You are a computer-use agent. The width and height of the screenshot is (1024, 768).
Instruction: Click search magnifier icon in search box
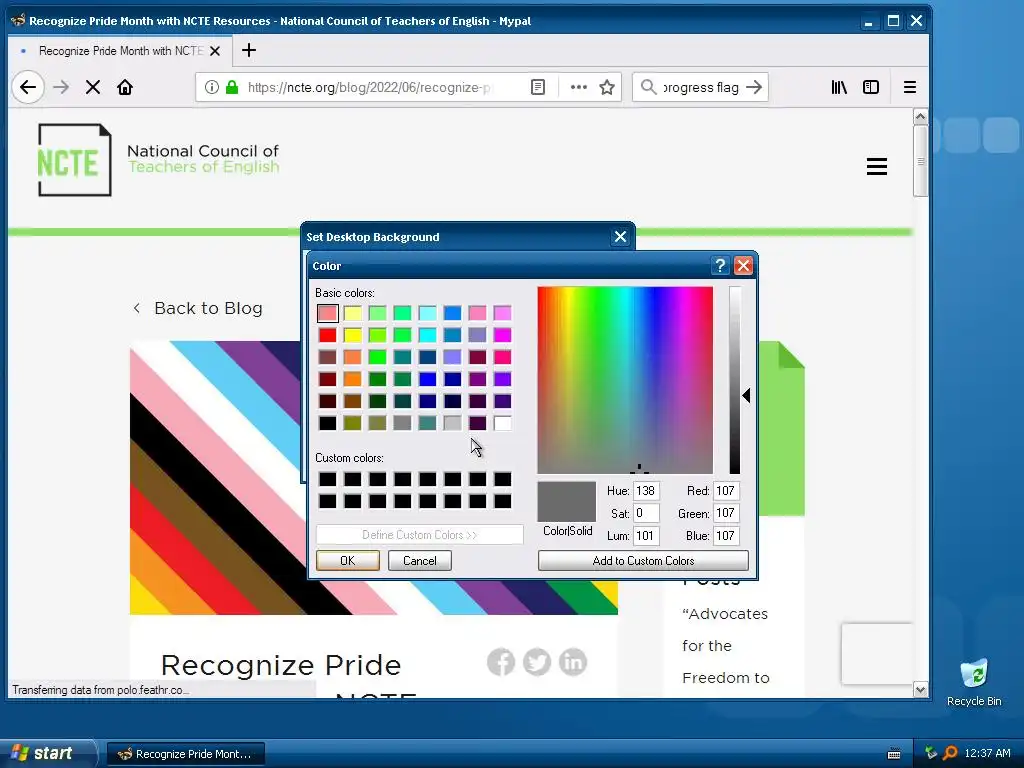tap(648, 87)
